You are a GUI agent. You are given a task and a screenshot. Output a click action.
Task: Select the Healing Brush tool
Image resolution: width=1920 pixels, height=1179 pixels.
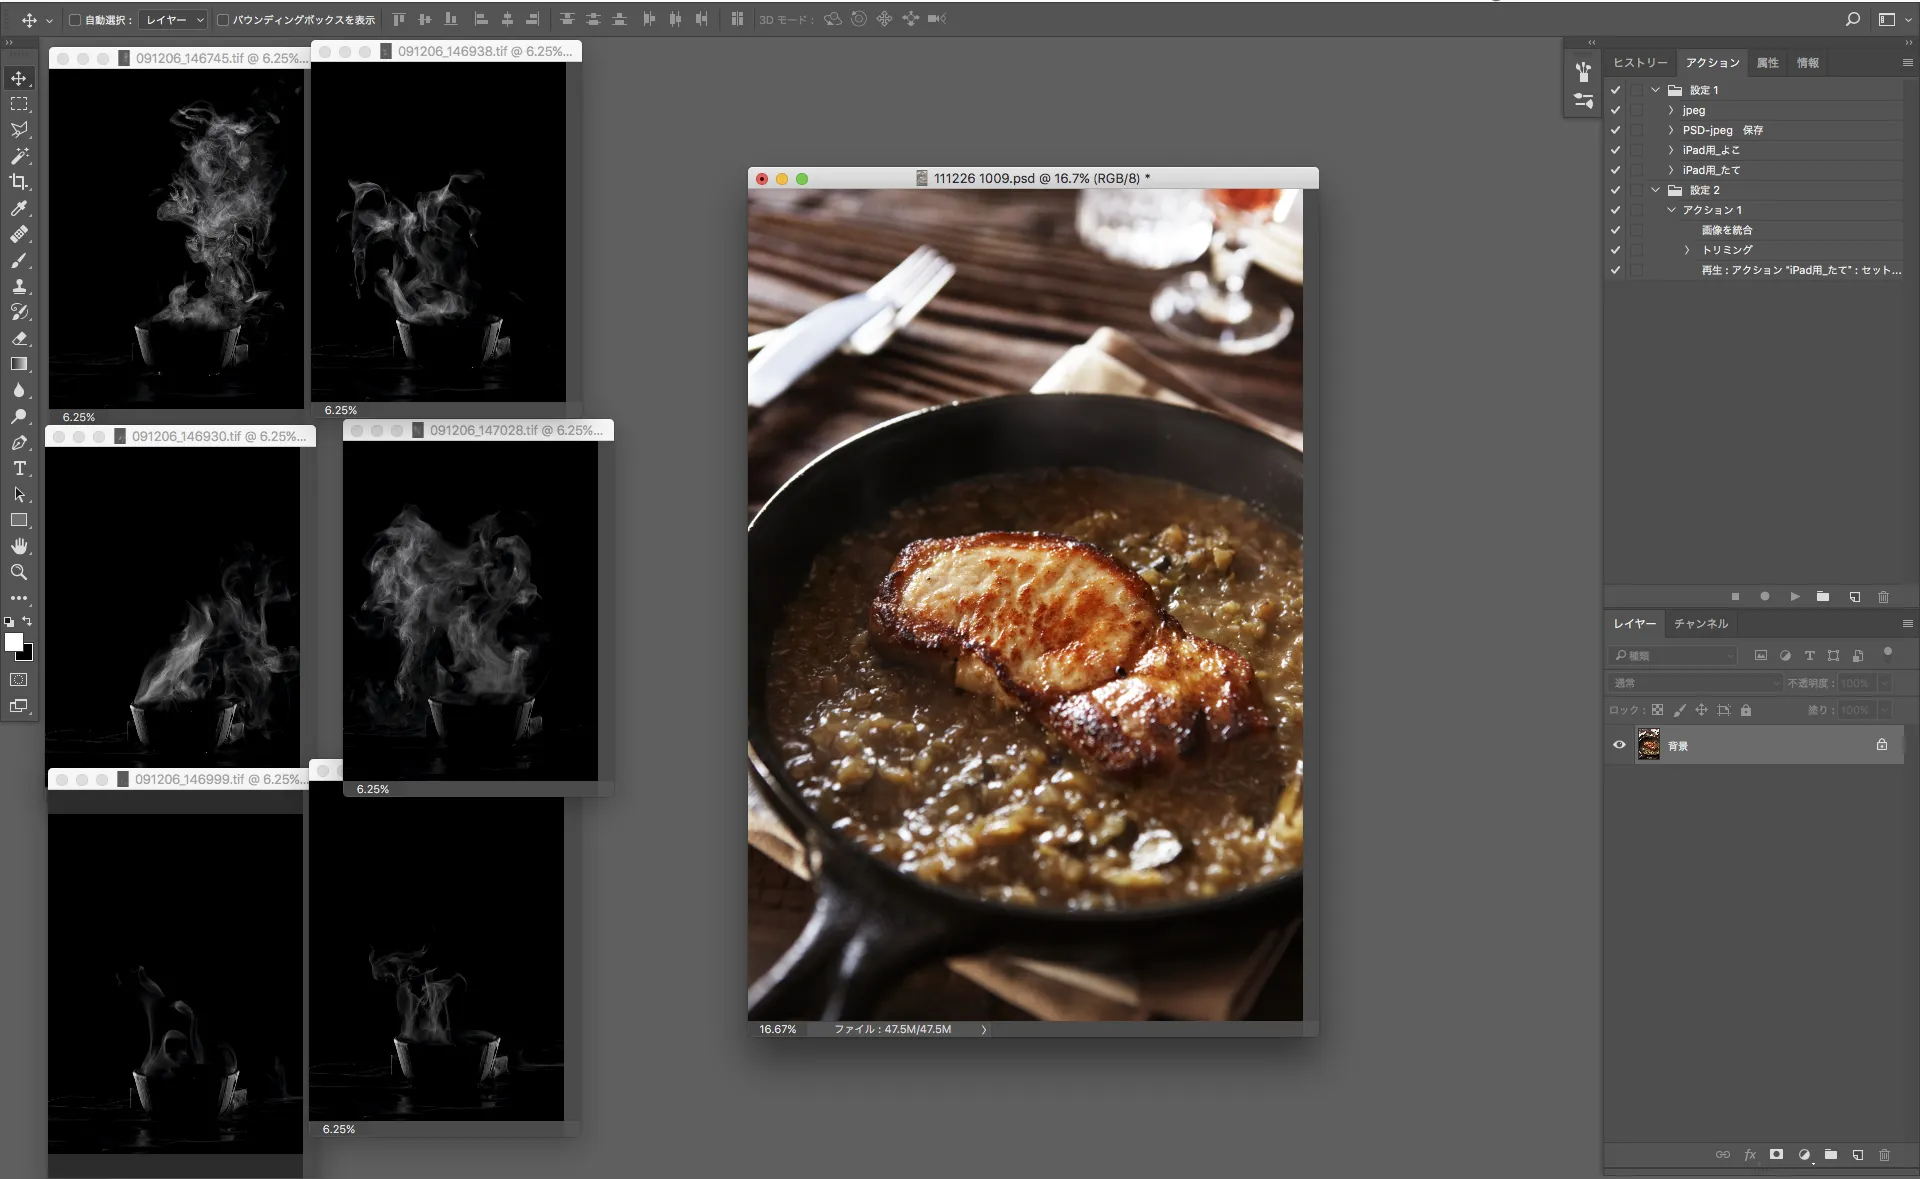point(19,234)
